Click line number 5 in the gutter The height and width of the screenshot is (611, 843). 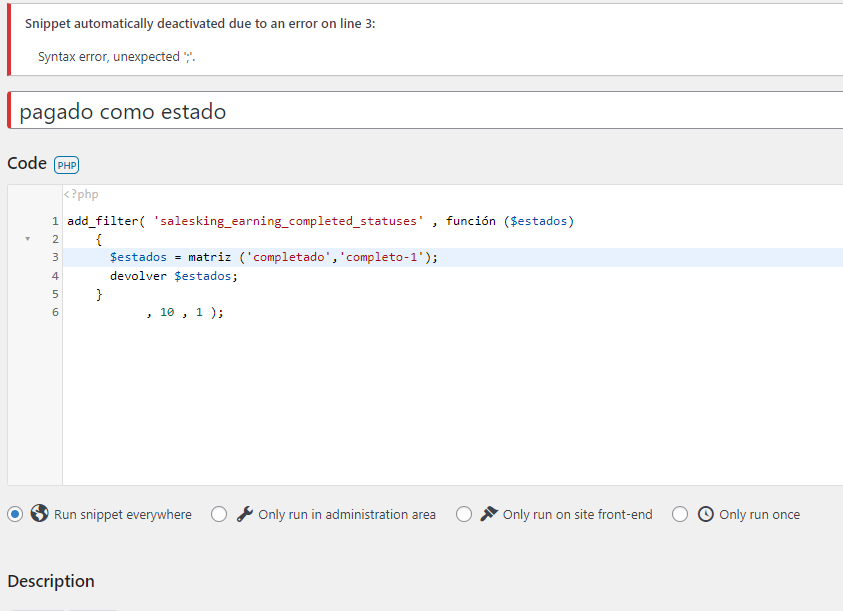(x=55, y=294)
